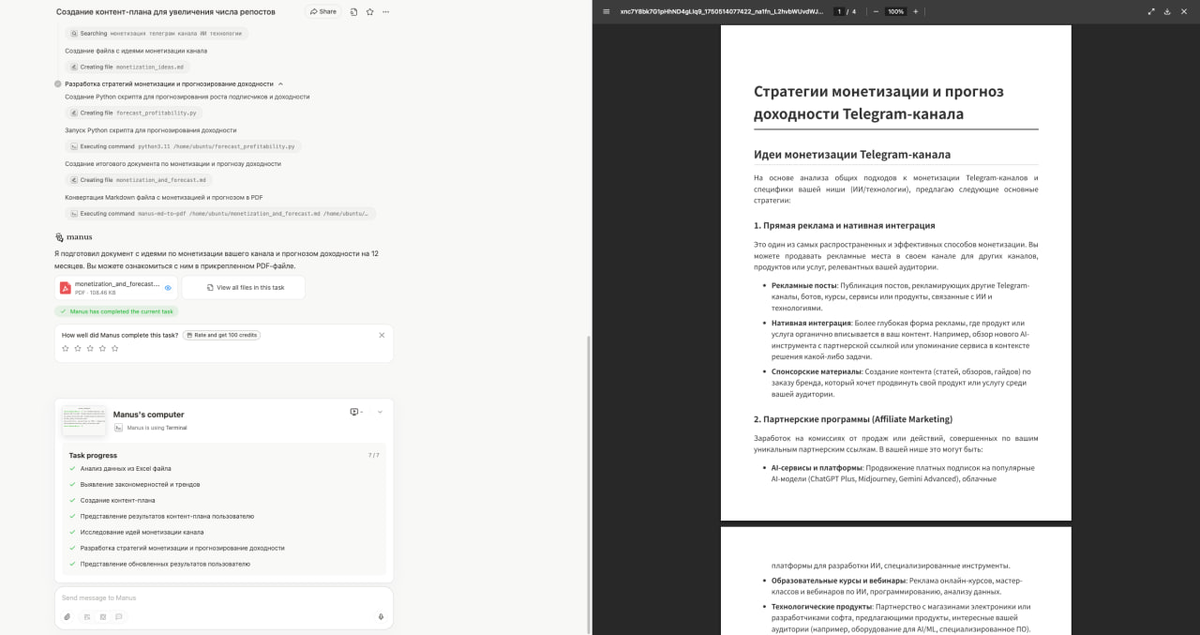
Task: Open the computer view mode dropdown
Action: click(356, 412)
